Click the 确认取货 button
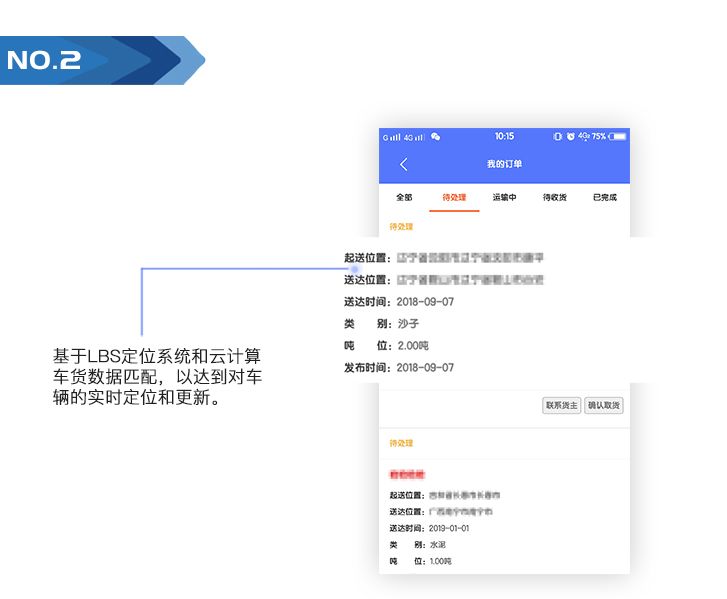This screenshot has height=599, width=727. 604,406
